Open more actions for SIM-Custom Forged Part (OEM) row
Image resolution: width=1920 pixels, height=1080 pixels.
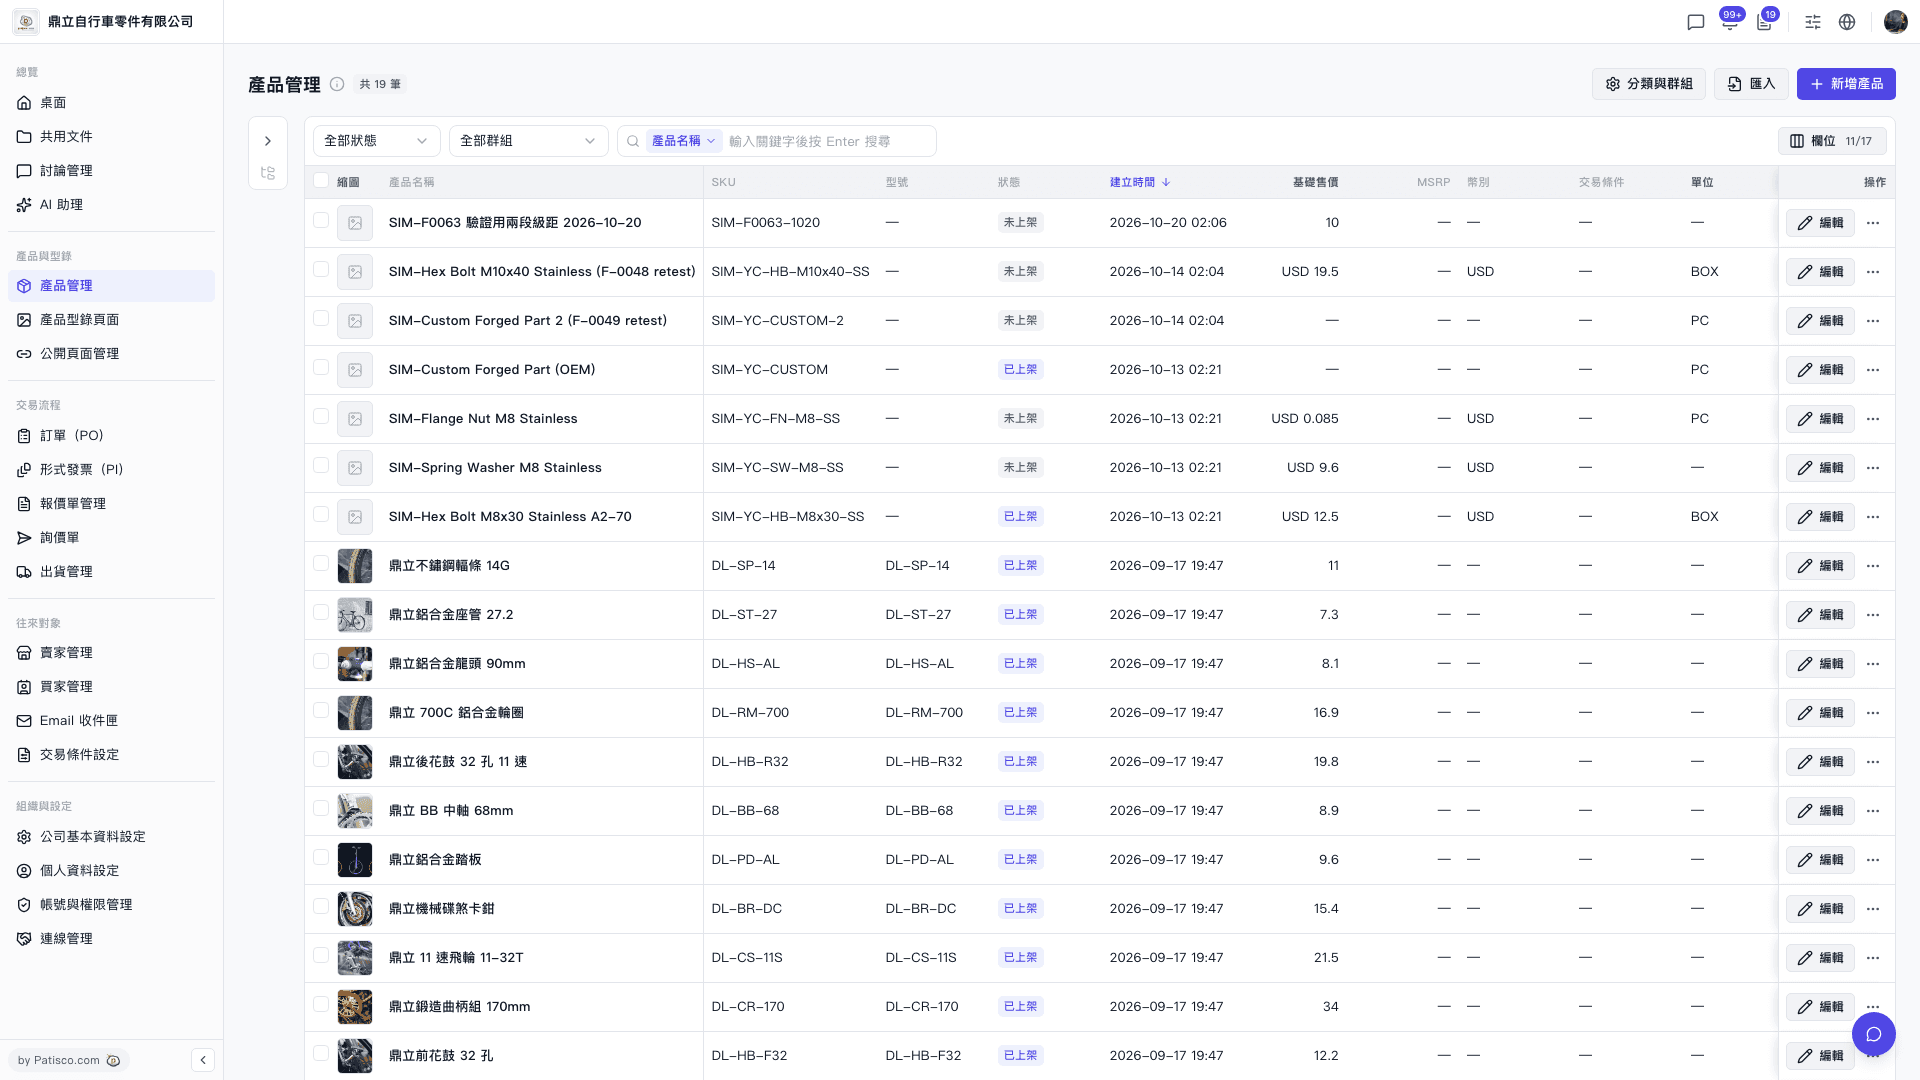pyautogui.click(x=1873, y=370)
